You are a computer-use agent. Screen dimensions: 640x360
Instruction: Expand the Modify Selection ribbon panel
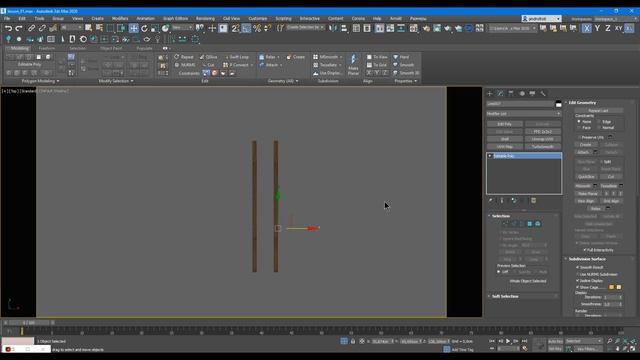(x=116, y=81)
